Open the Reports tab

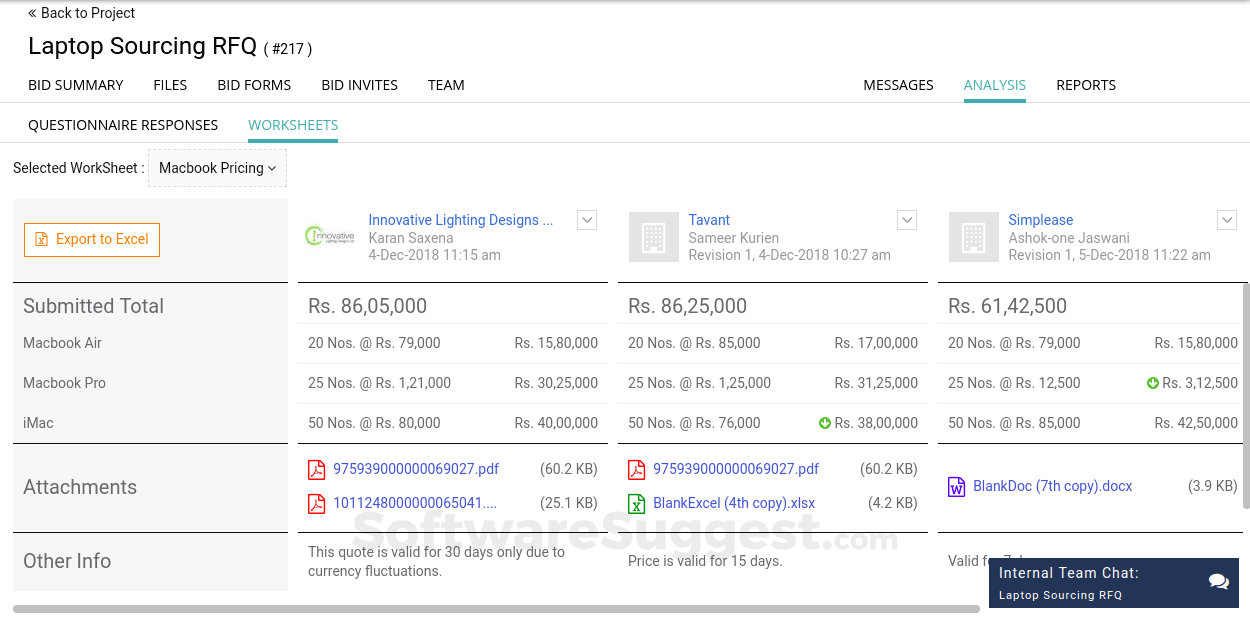(1086, 85)
